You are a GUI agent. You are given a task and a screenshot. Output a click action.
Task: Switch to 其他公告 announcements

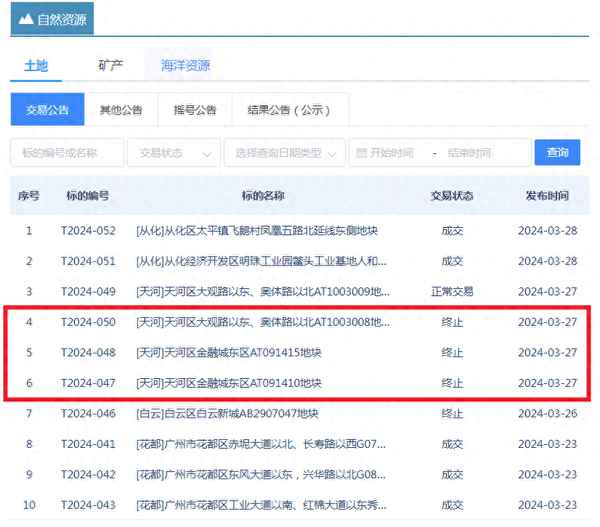coord(120,110)
